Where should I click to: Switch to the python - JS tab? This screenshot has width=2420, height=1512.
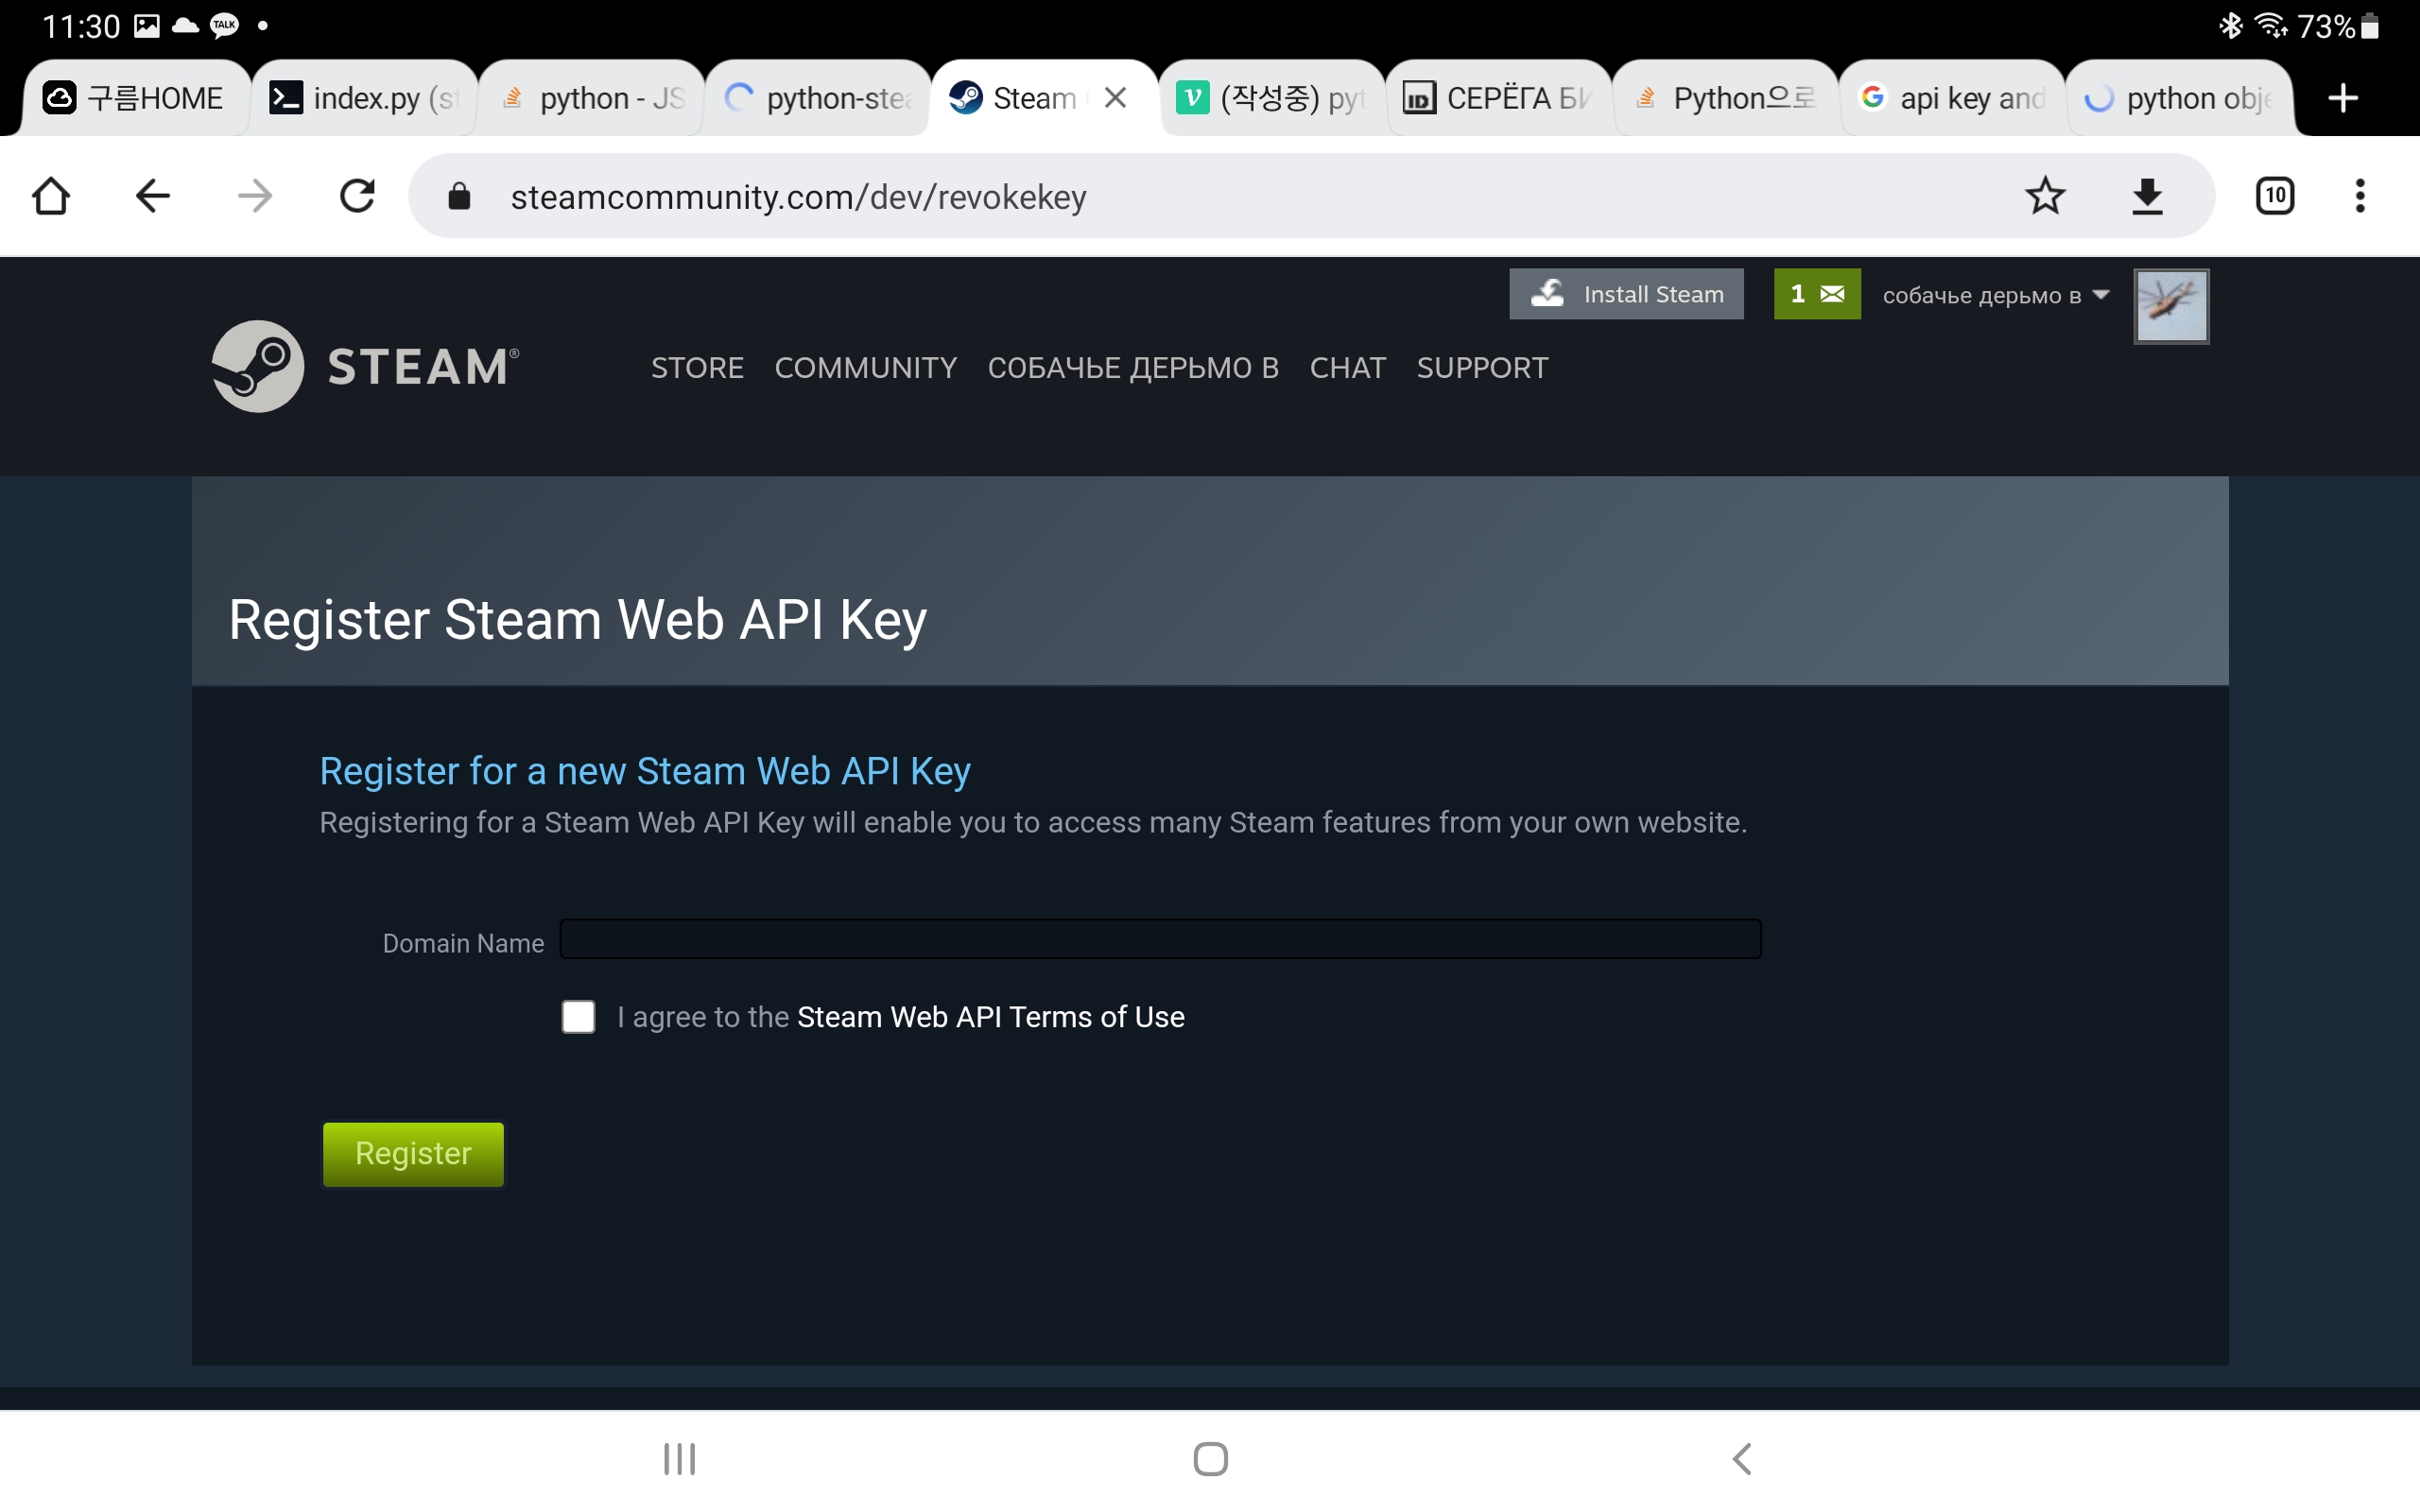tap(592, 98)
